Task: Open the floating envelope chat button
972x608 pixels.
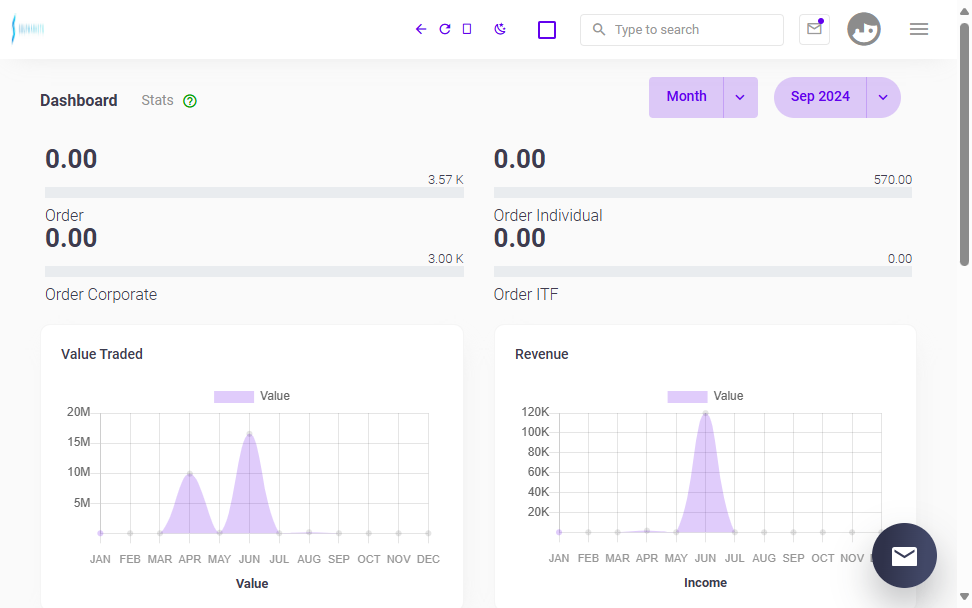Action: pos(904,556)
